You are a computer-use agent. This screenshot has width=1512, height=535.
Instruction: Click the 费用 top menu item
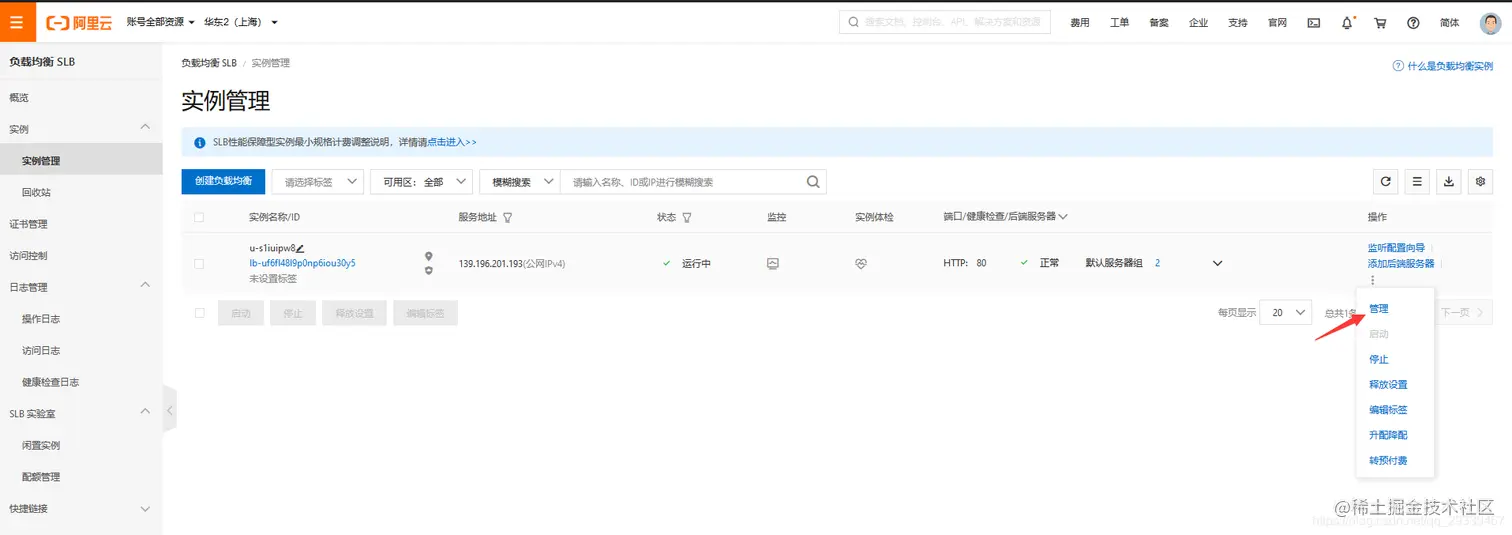1080,23
